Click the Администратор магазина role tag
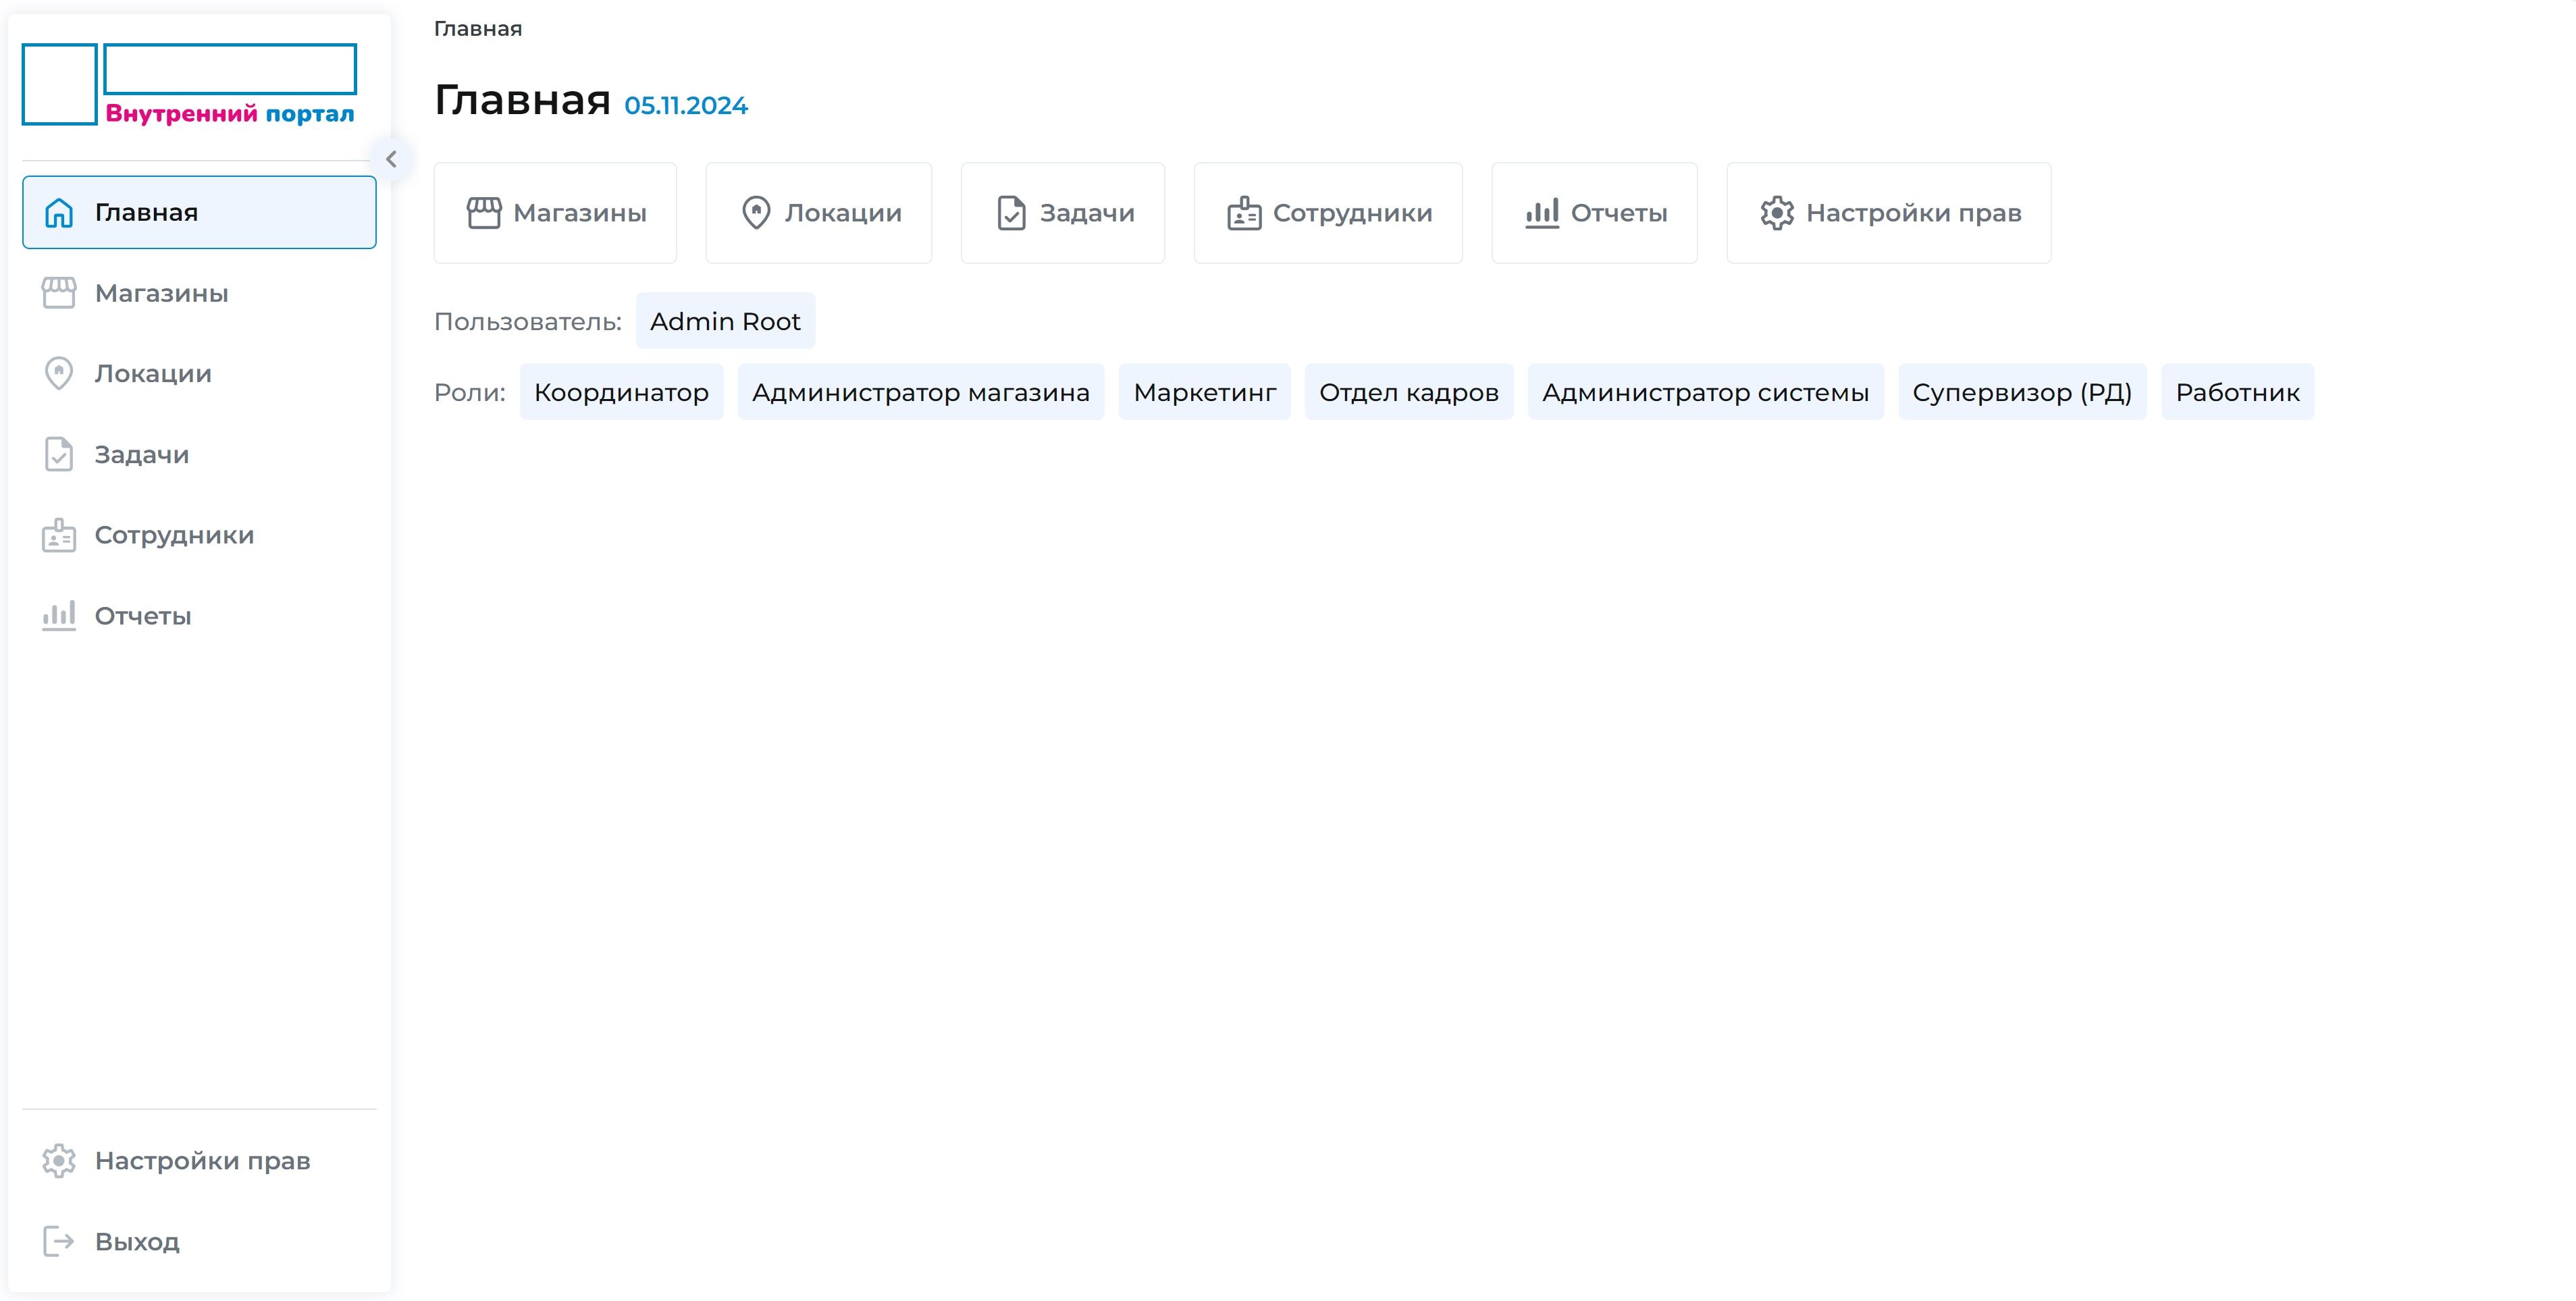Viewport: 2576px width, 1301px height. tap(921, 392)
